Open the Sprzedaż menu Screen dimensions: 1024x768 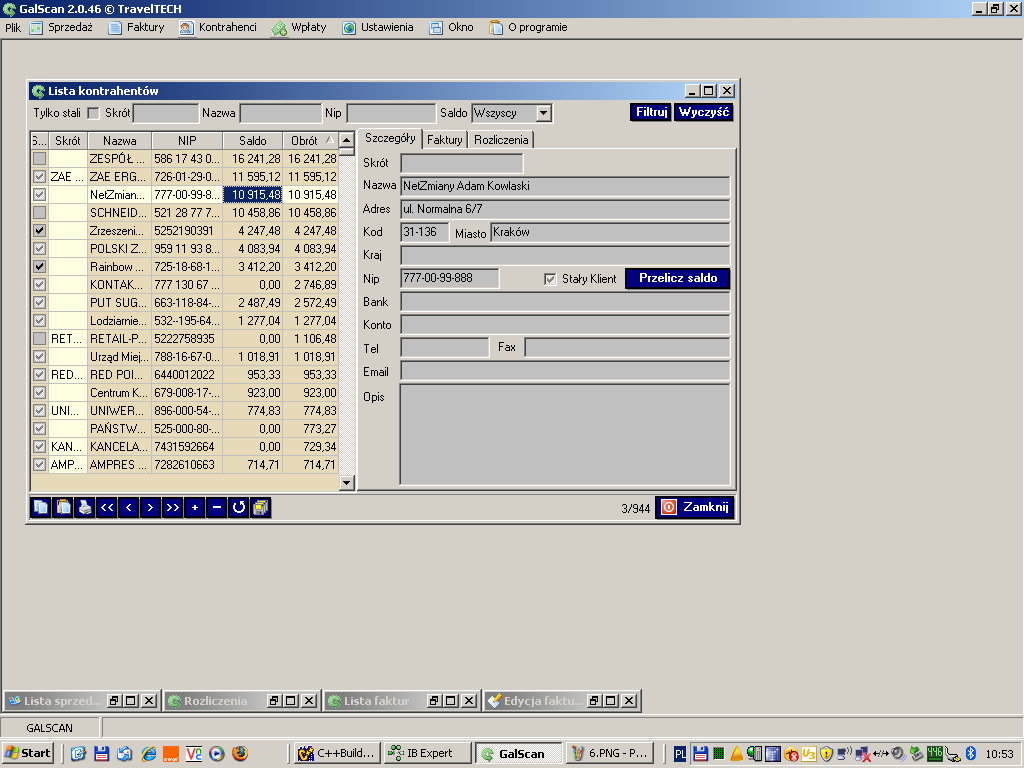[x=62, y=27]
